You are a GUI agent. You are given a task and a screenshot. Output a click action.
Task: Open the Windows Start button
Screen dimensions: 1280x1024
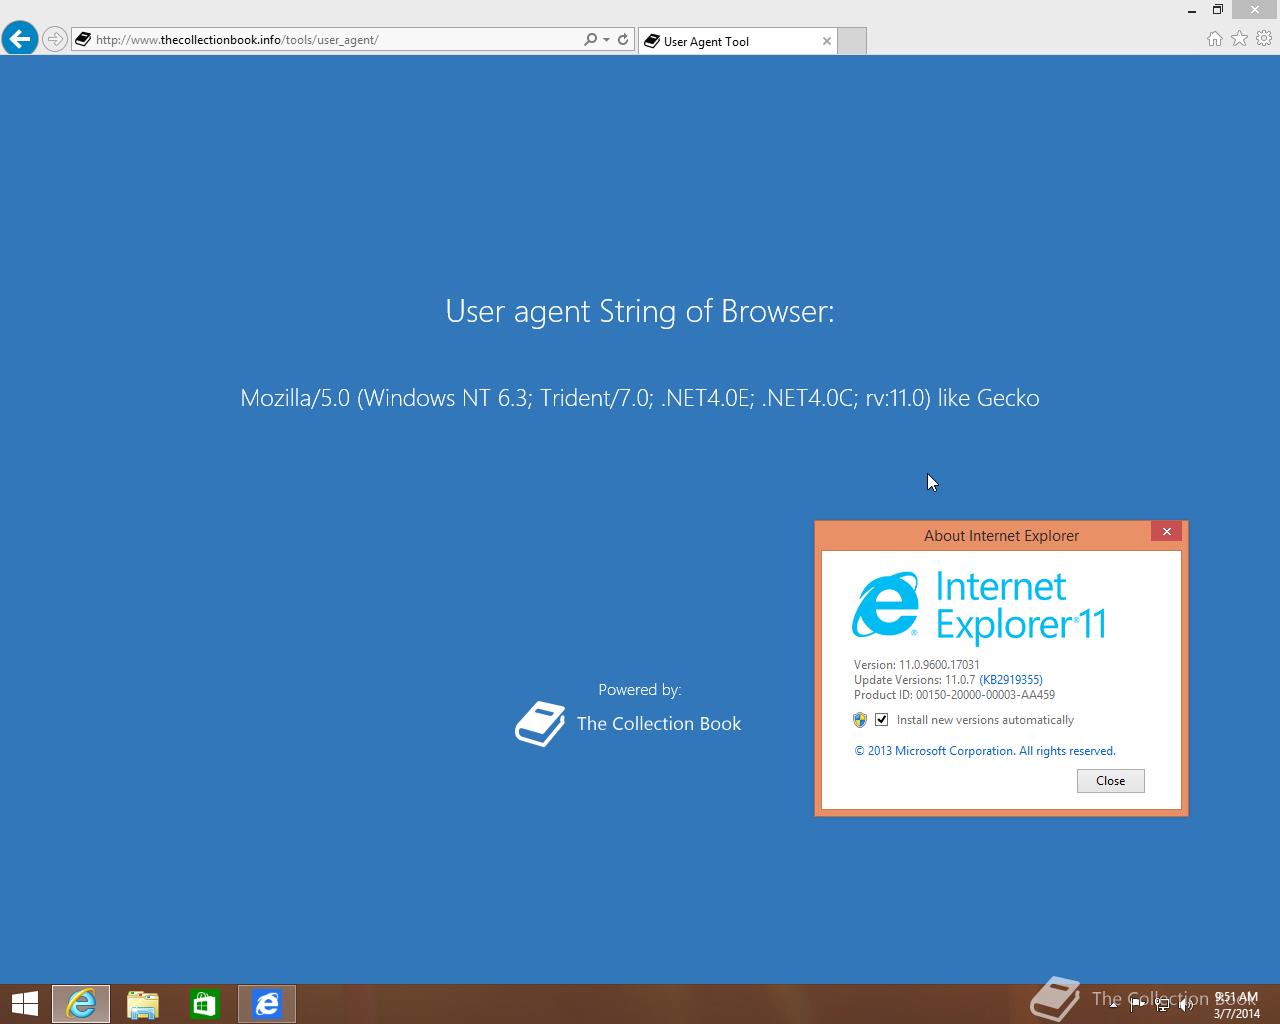click(24, 1004)
